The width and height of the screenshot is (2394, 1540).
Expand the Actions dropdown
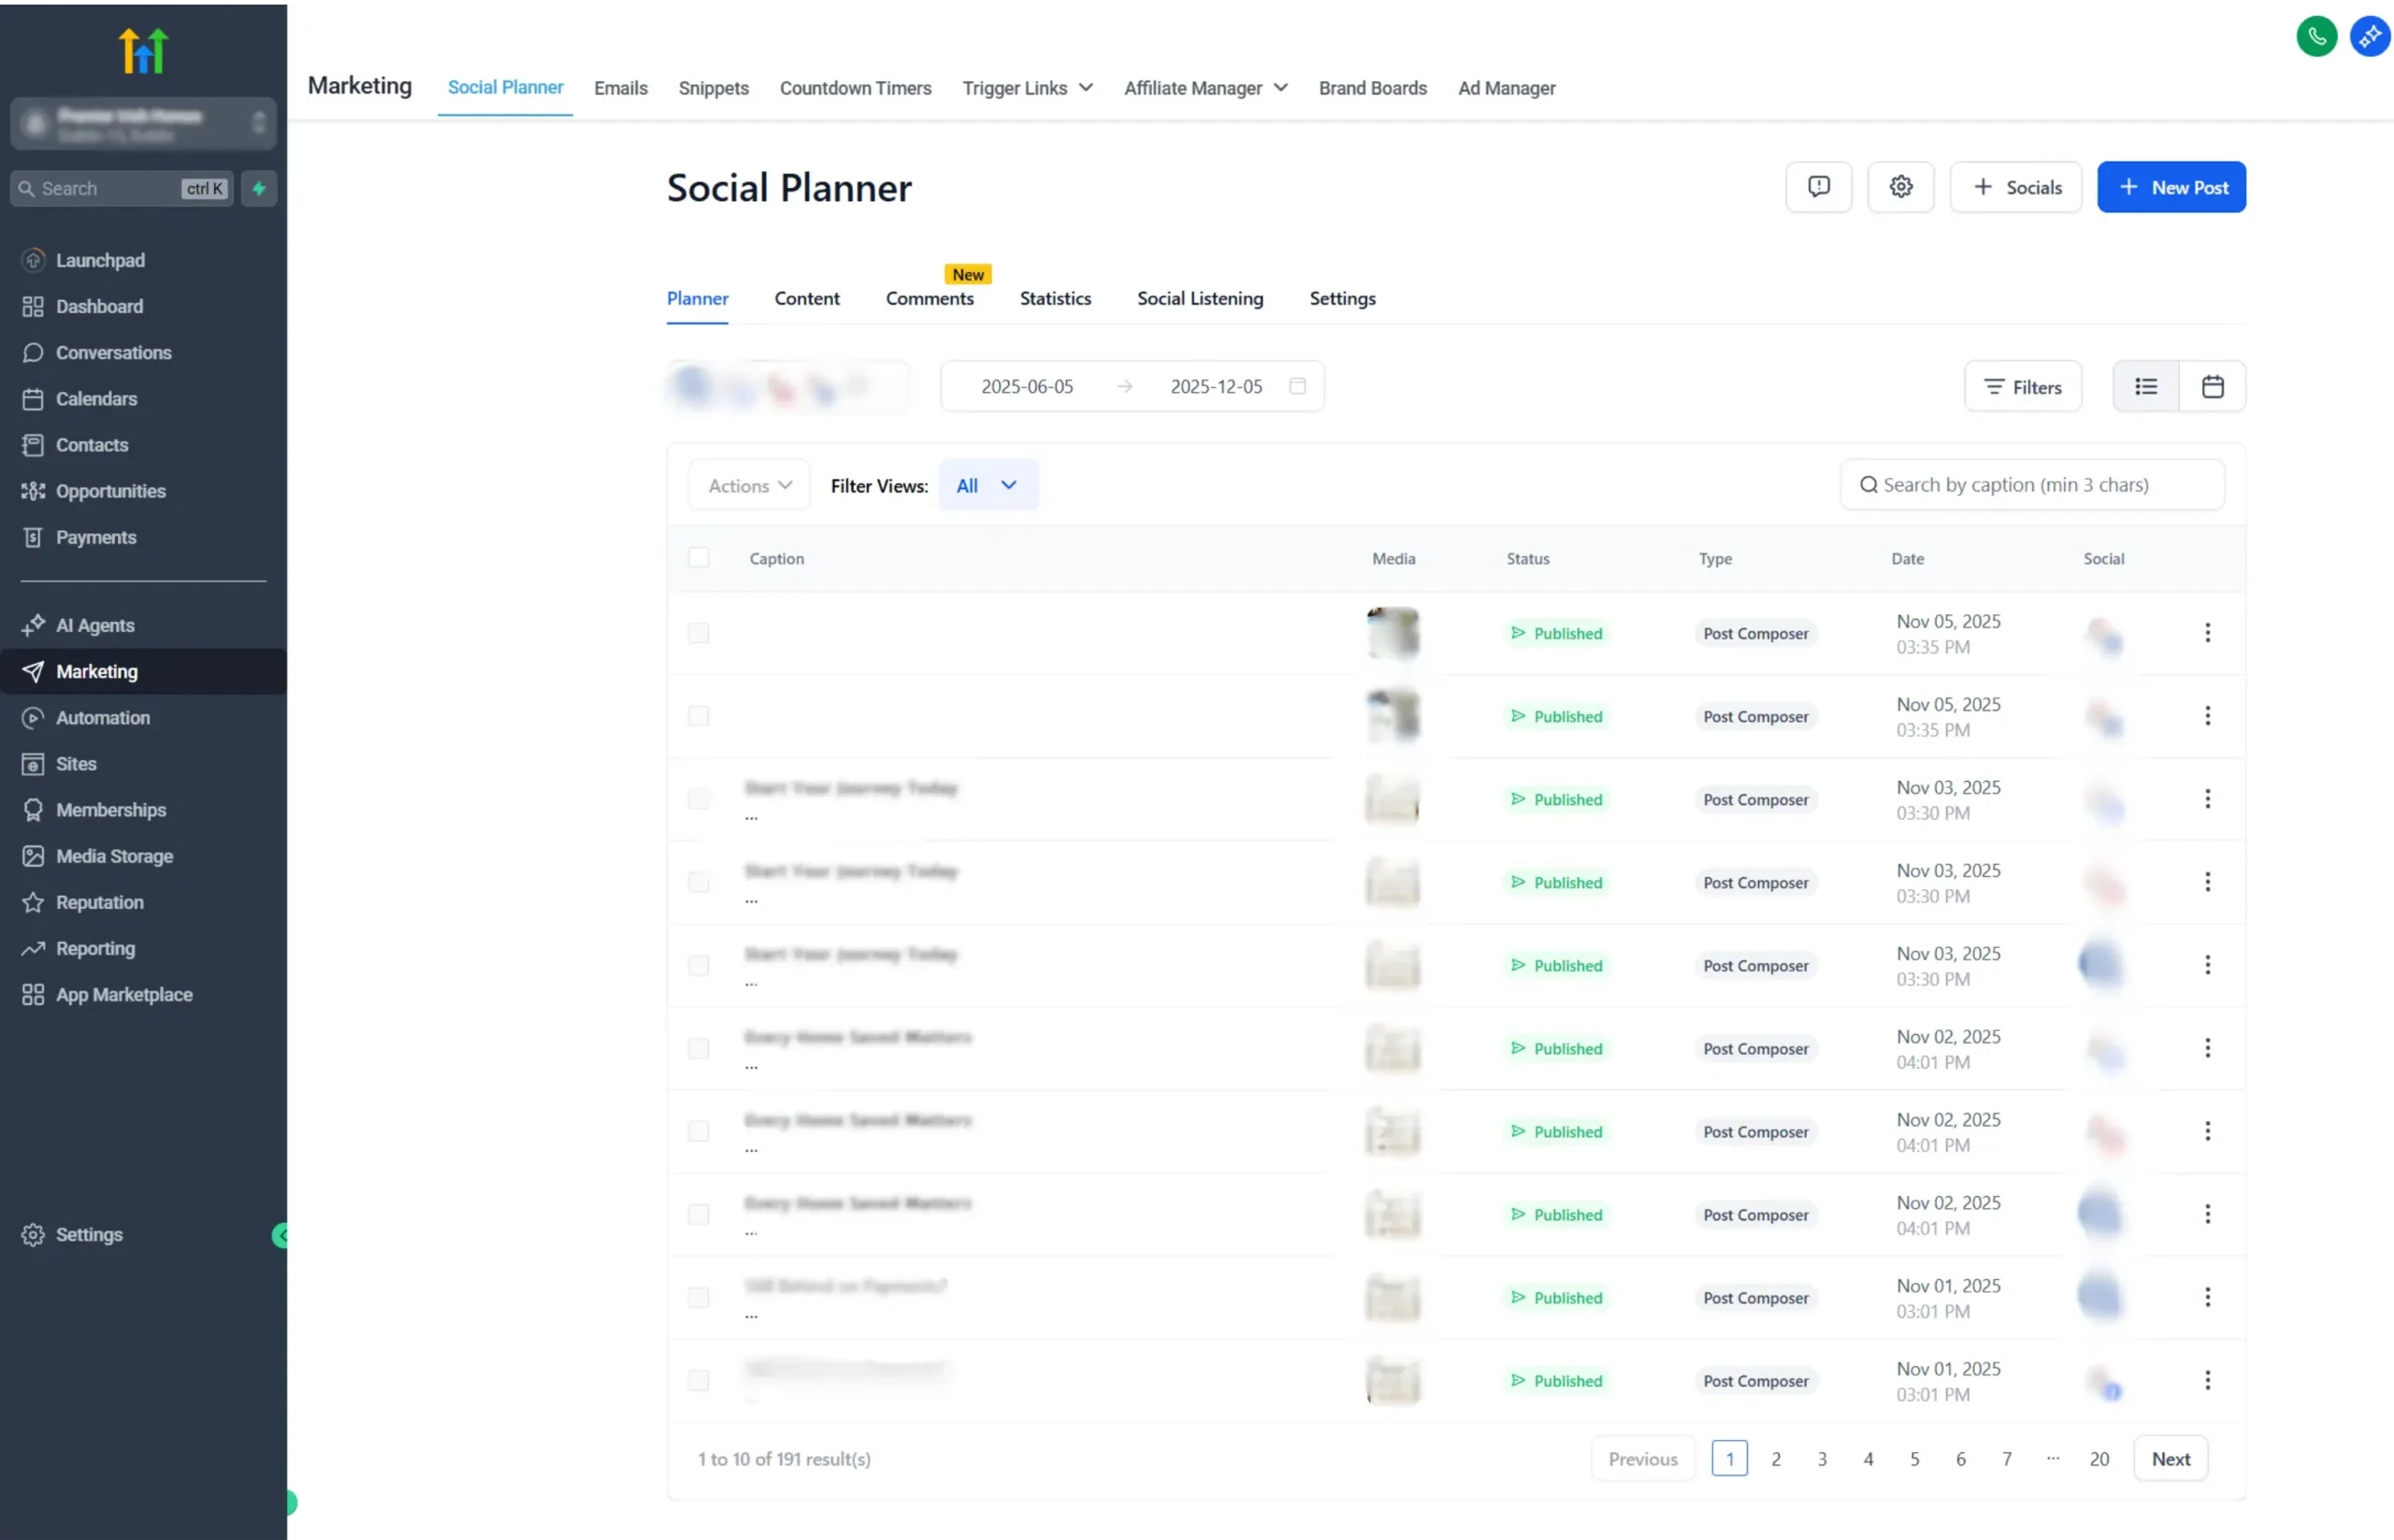[x=749, y=486]
